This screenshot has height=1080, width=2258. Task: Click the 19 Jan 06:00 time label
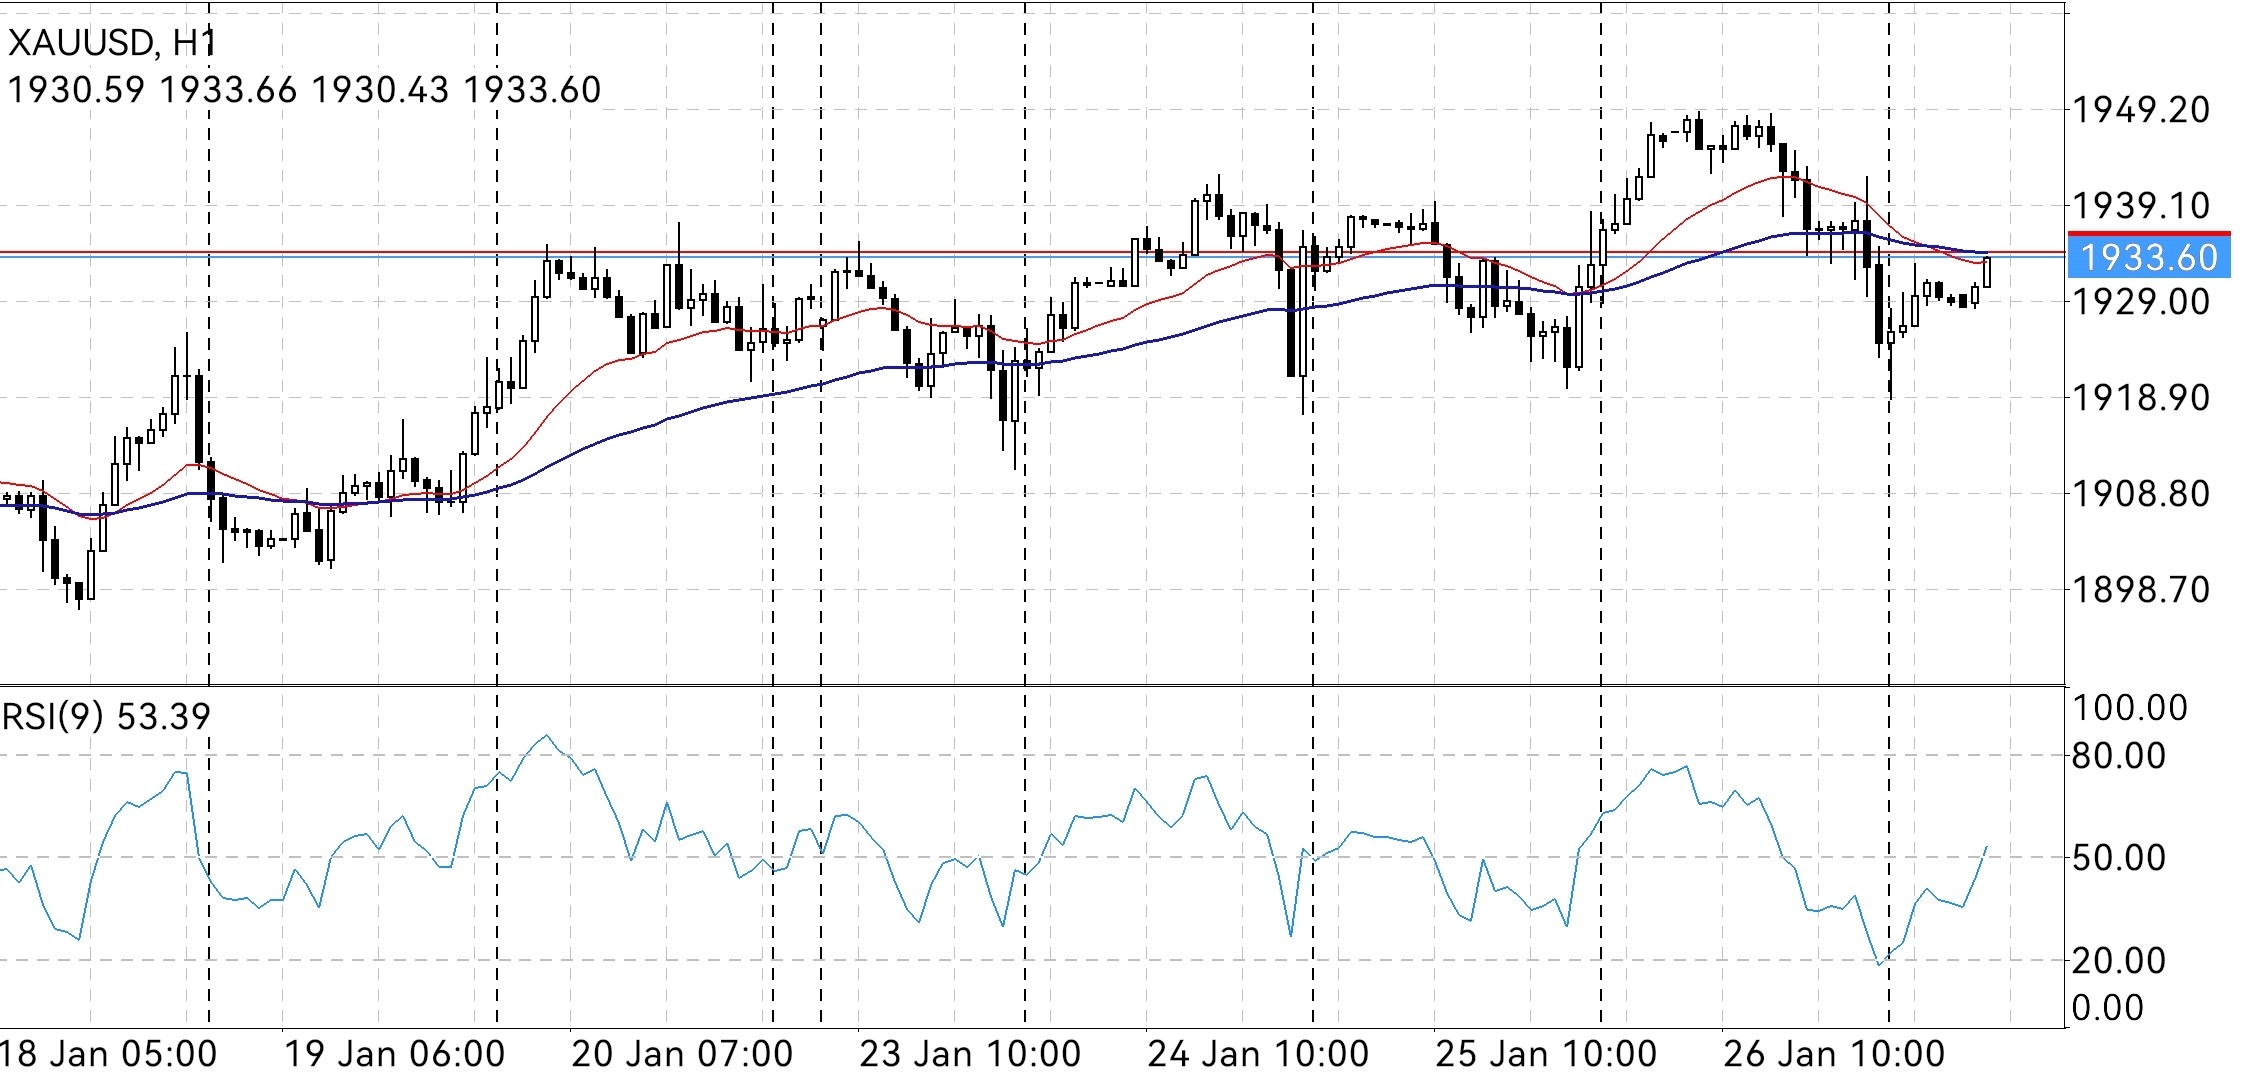point(395,1054)
